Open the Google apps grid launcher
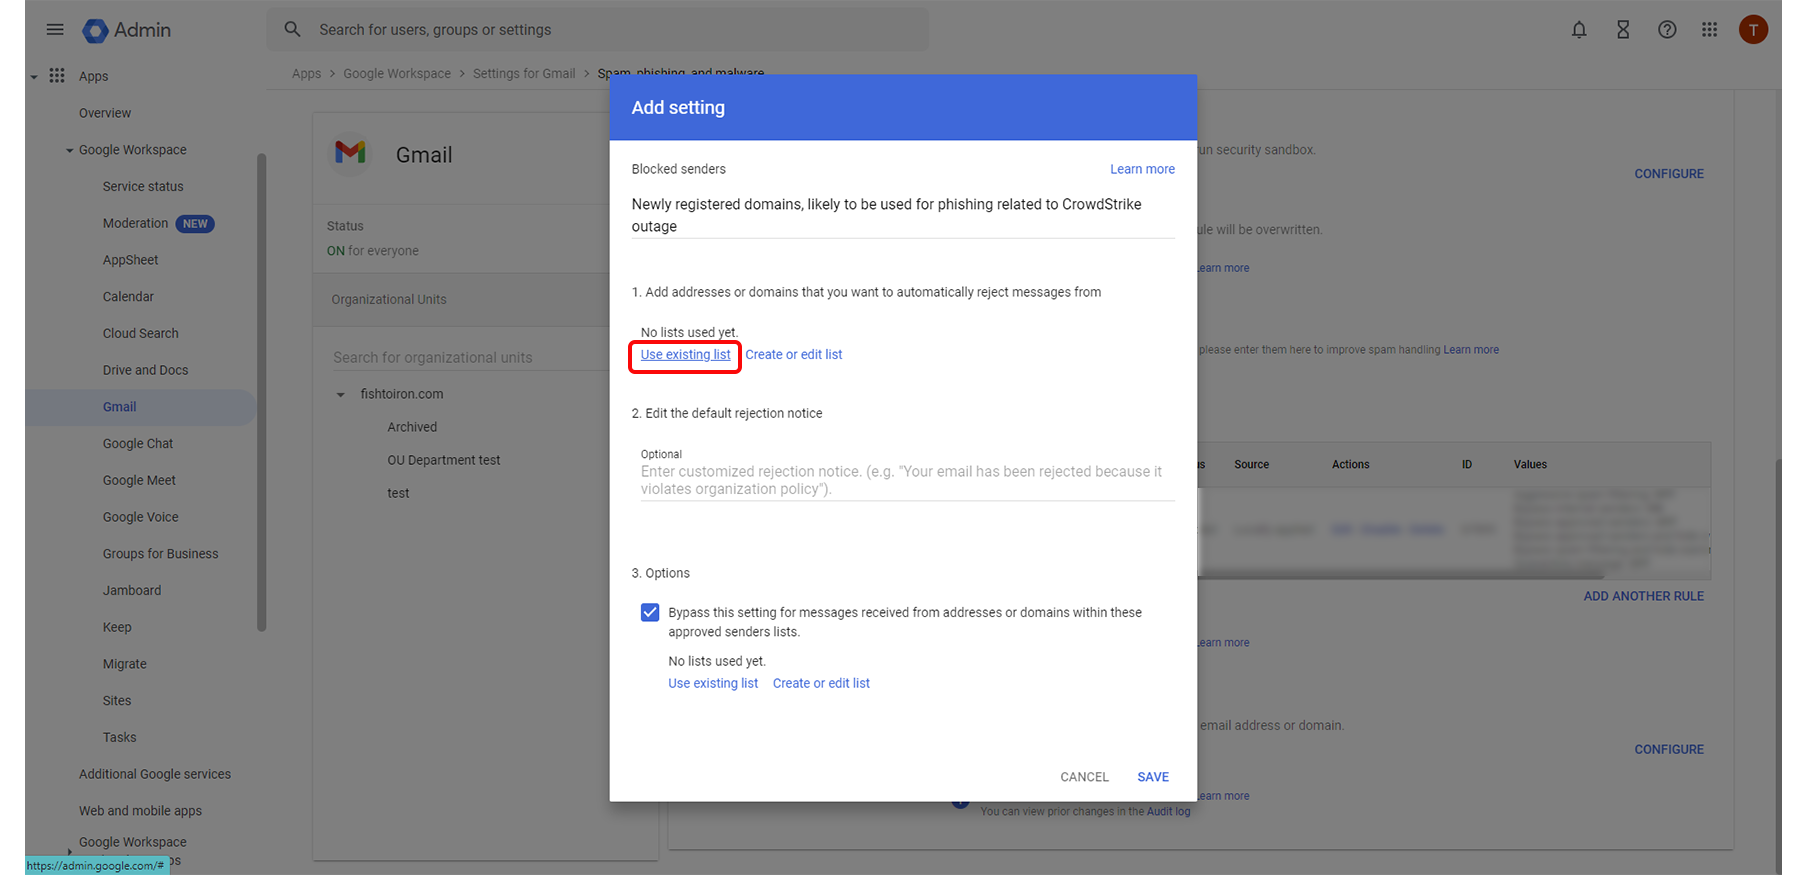 click(x=1709, y=30)
